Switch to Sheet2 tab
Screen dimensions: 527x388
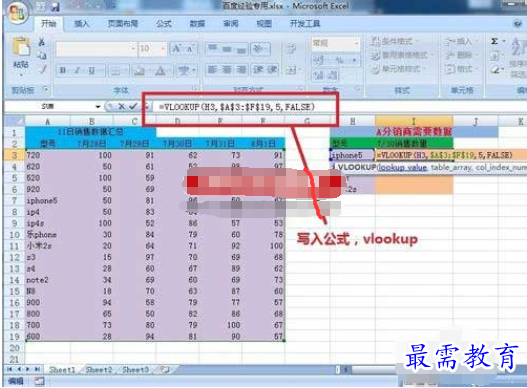tap(99, 370)
